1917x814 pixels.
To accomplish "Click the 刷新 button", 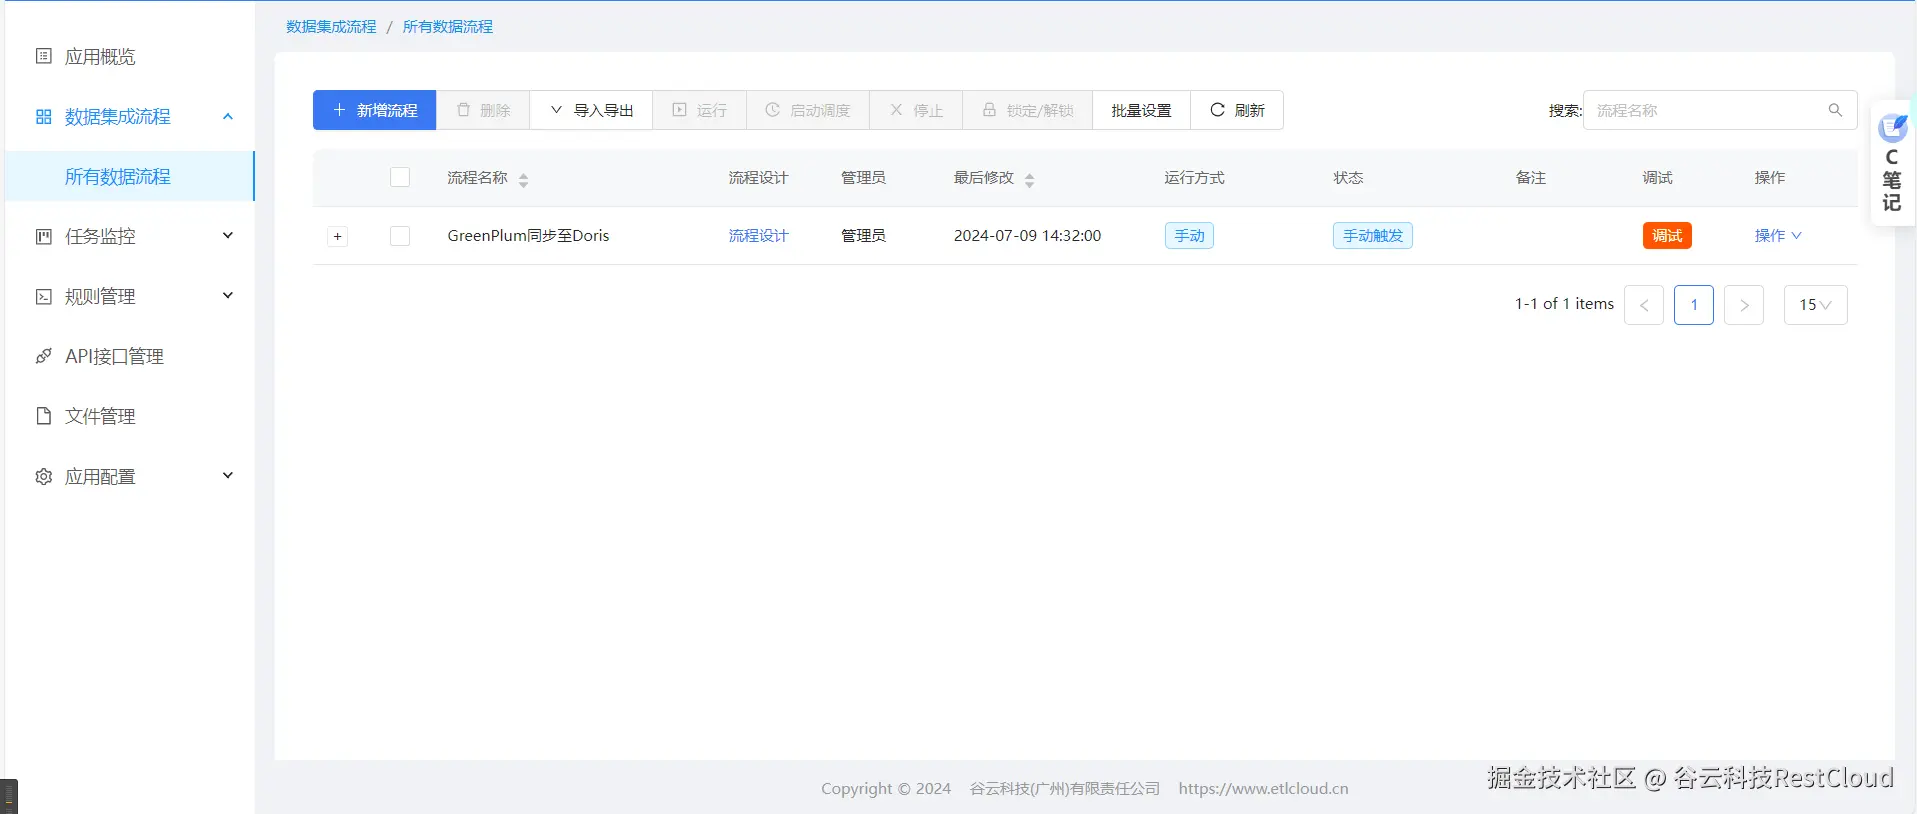I will click(x=1237, y=110).
